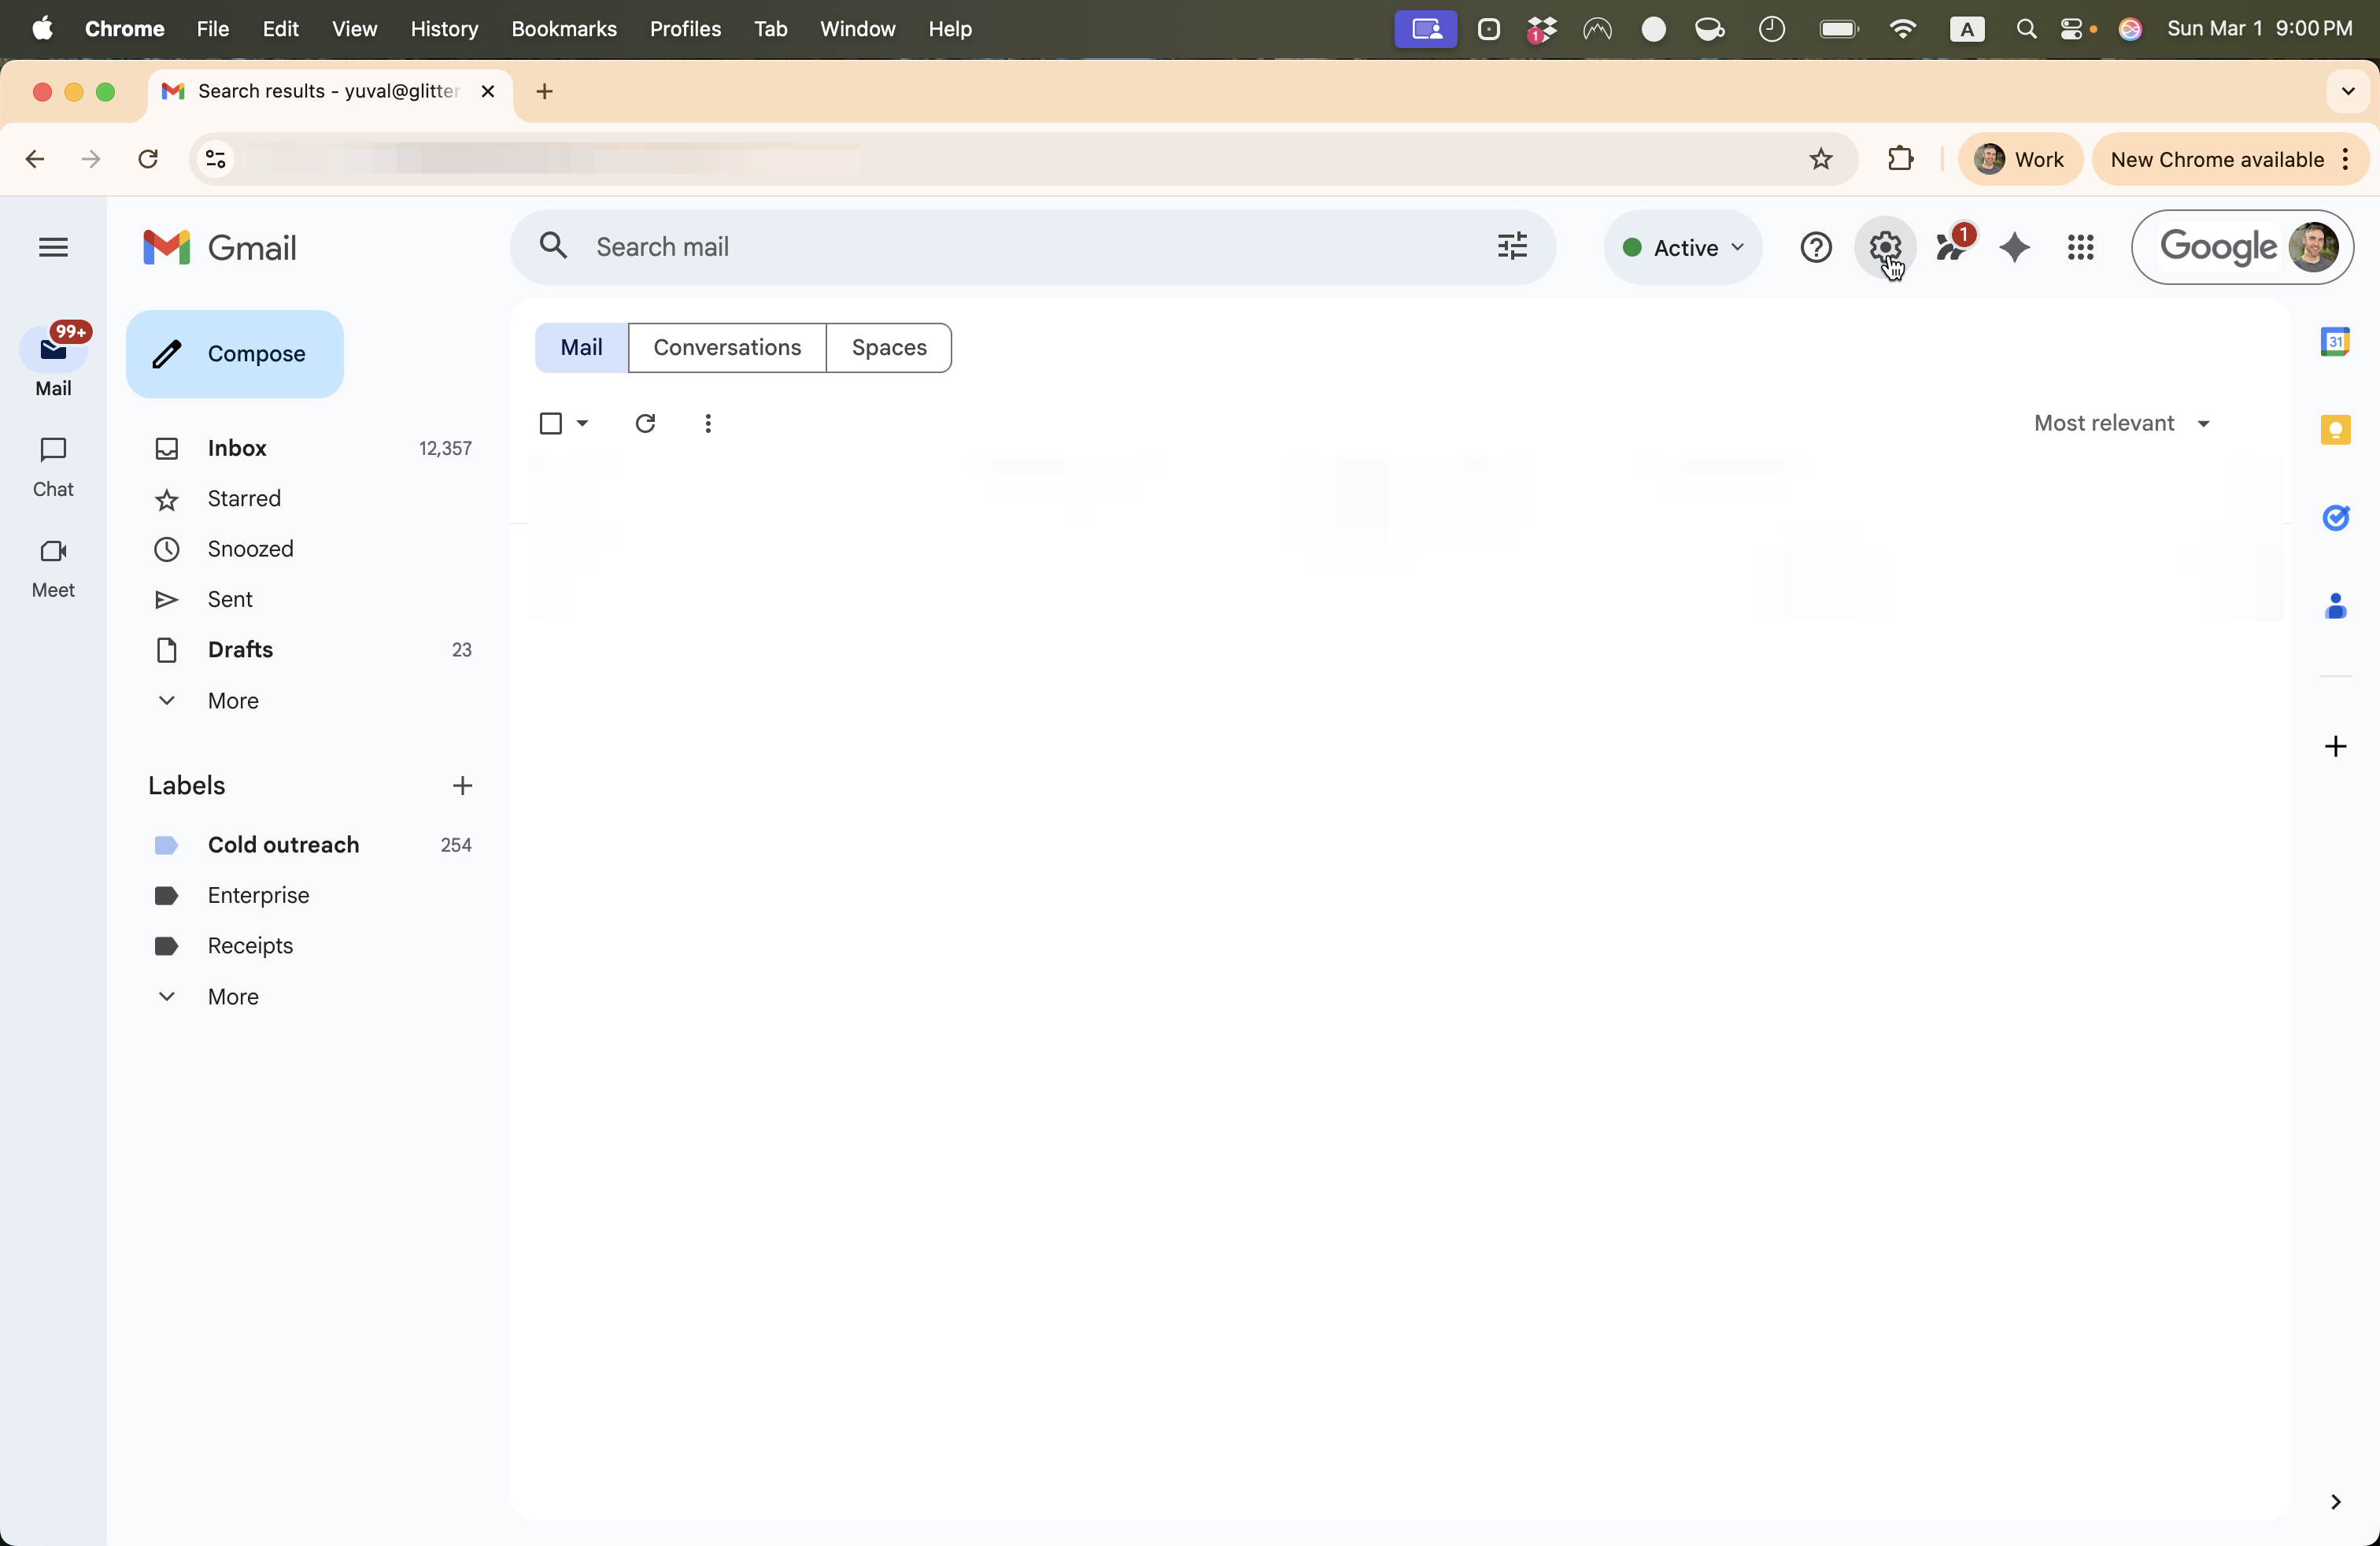Viewport: 2380px width, 1546px height.
Task: Tick the select-all messages checkbox
Action: click(x=550, y=423)
